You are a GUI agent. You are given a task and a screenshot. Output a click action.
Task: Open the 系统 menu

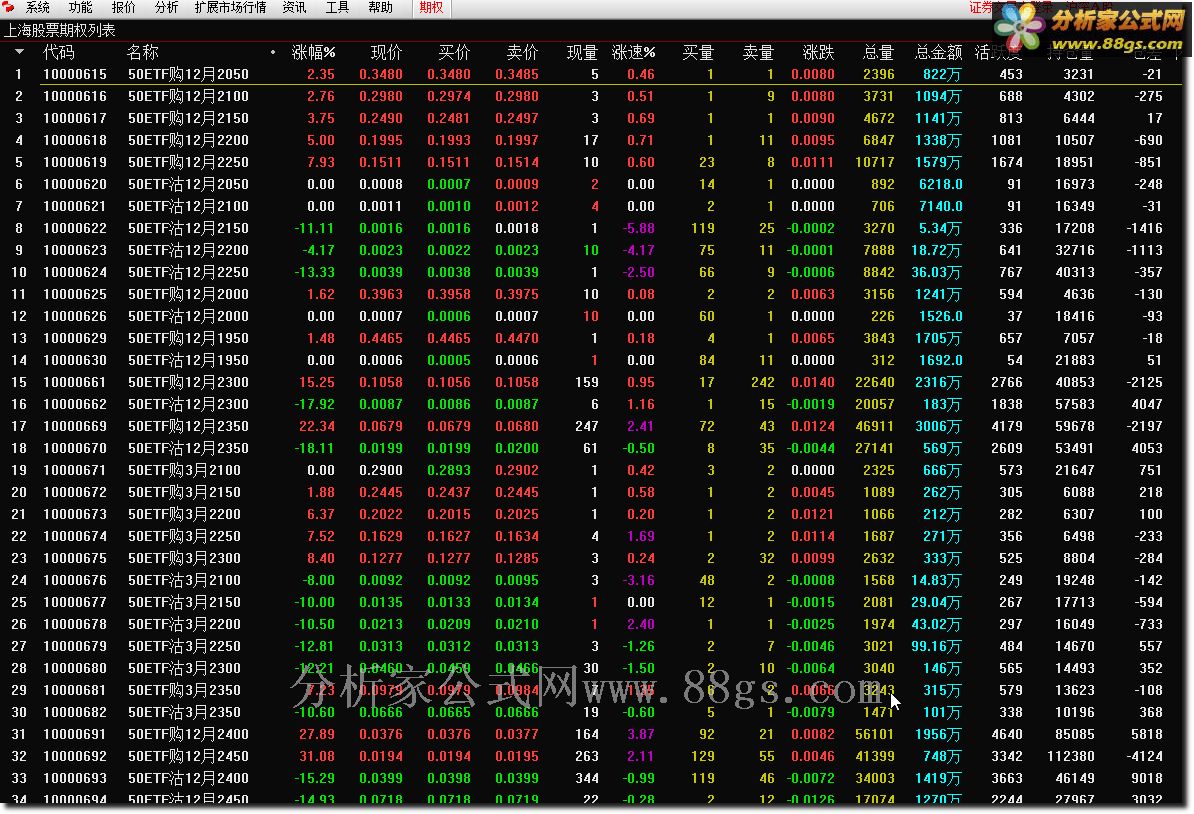pos(37,8)
